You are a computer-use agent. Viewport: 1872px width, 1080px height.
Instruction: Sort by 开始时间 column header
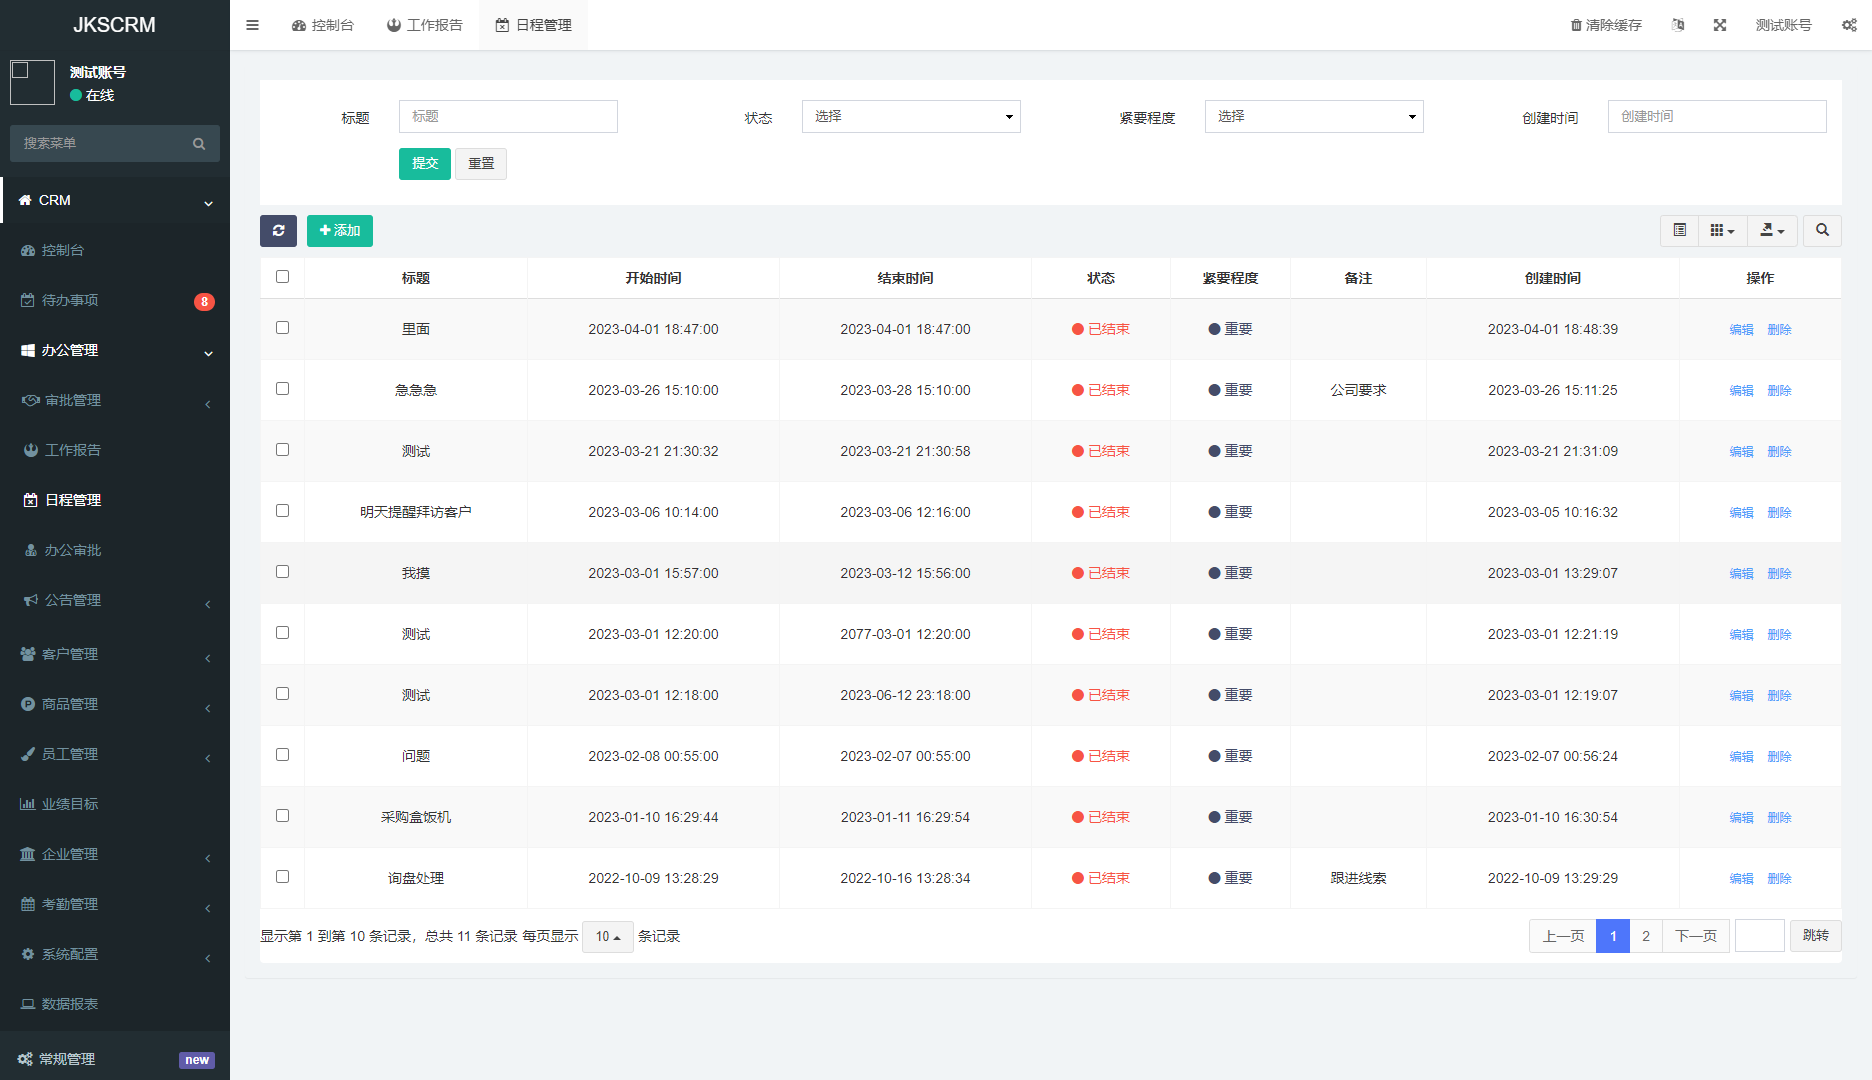653,278
